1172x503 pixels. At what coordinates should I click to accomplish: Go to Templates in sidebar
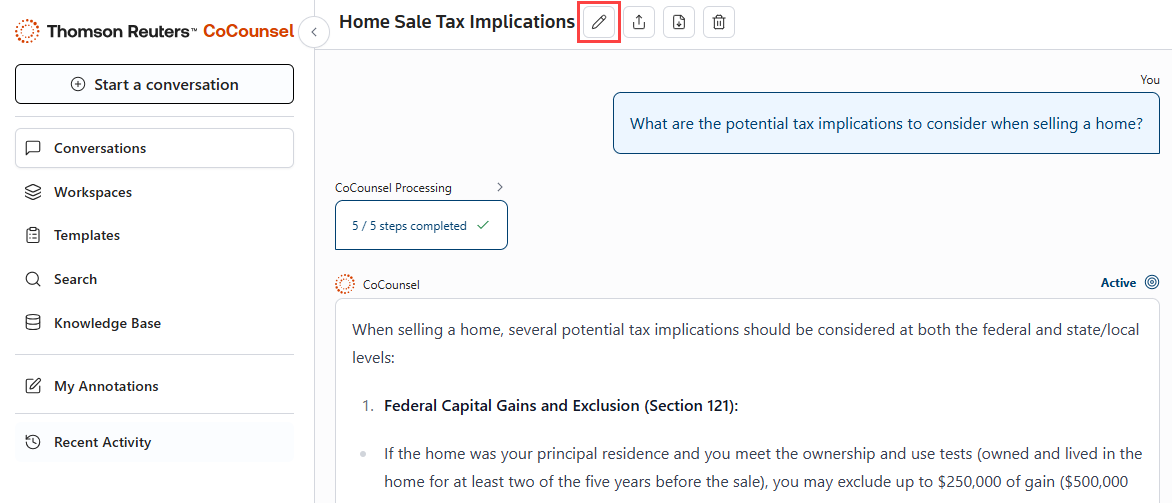pos(87,235)
